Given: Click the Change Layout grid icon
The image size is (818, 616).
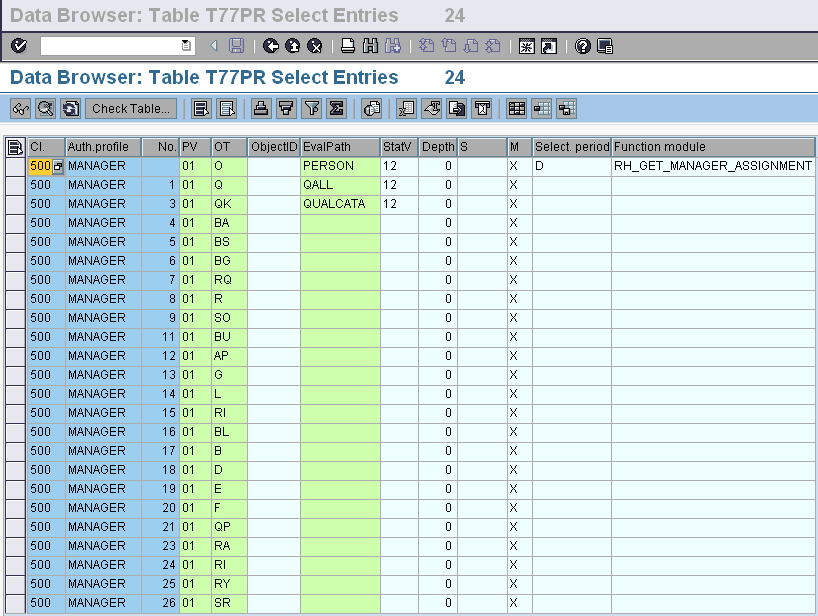Looking at the screenshot, I should [x=516, y=108].
